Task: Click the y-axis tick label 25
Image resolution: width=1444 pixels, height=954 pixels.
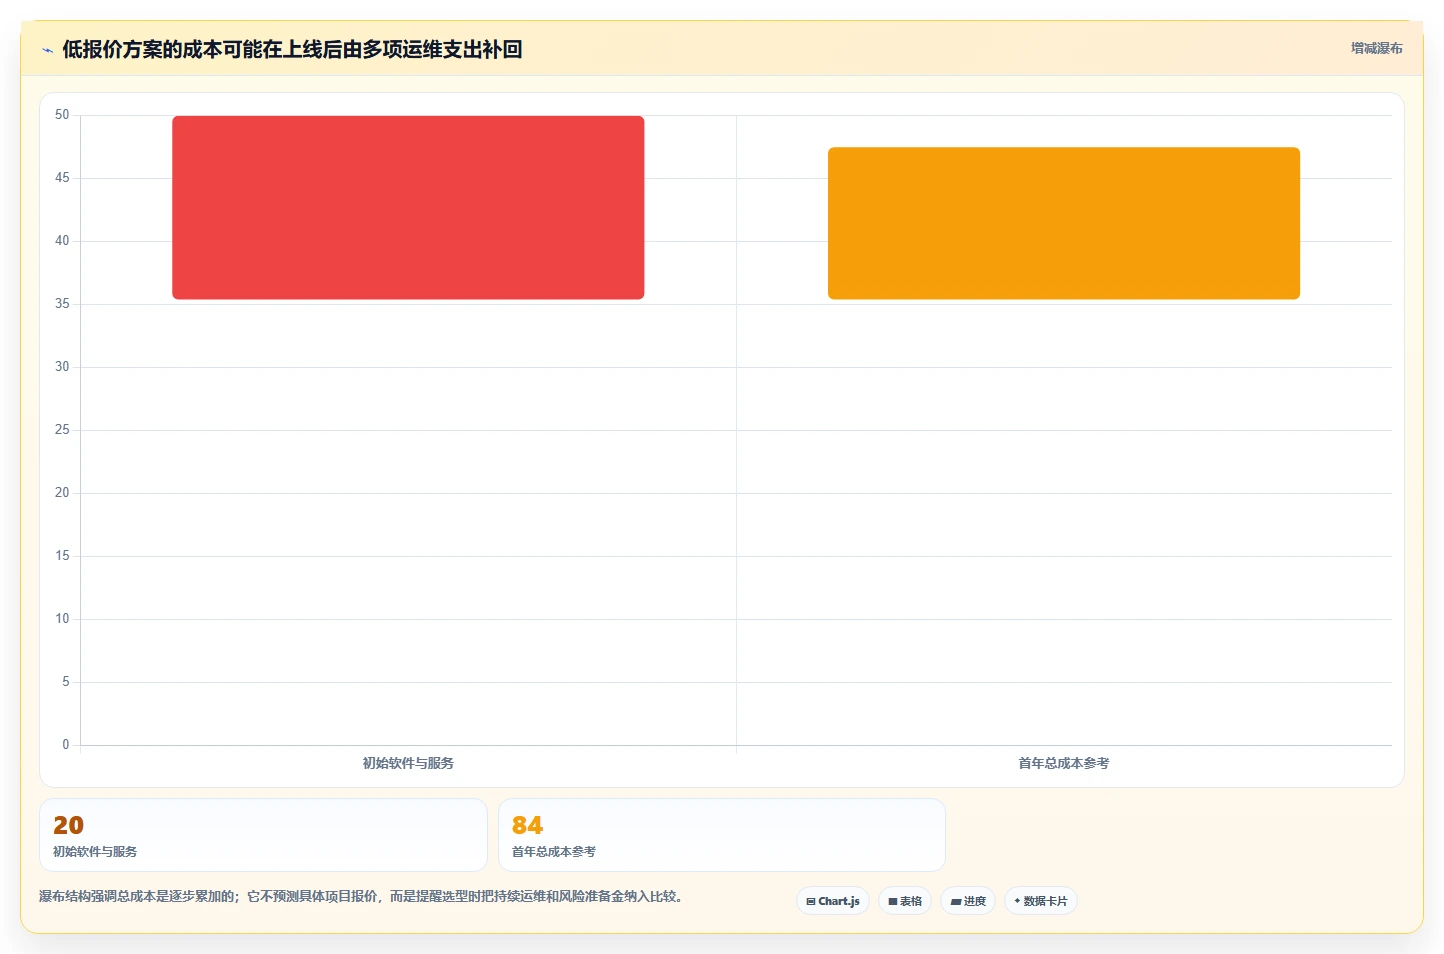Action: point(62,430)
